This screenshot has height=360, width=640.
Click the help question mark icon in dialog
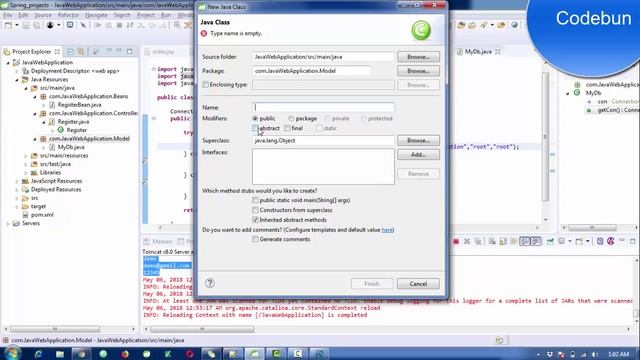[210, 283]
